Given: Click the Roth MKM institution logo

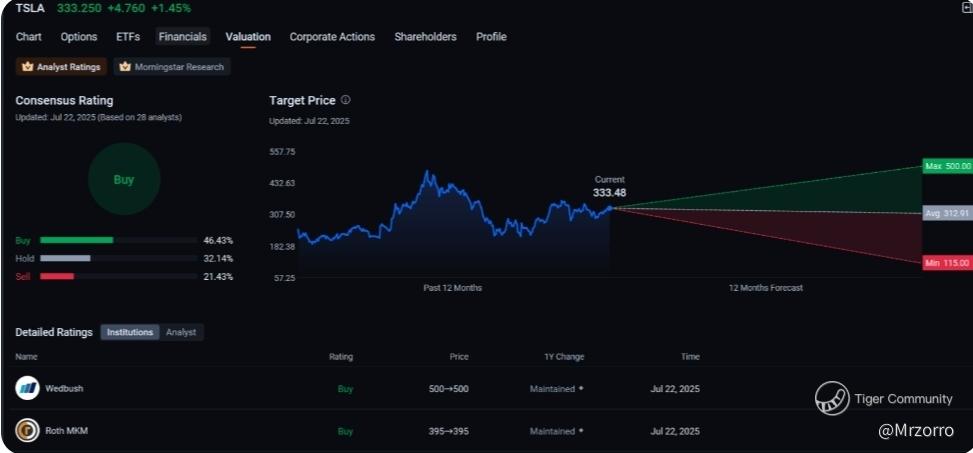Looking at the screenshot, I should point(27,431).
